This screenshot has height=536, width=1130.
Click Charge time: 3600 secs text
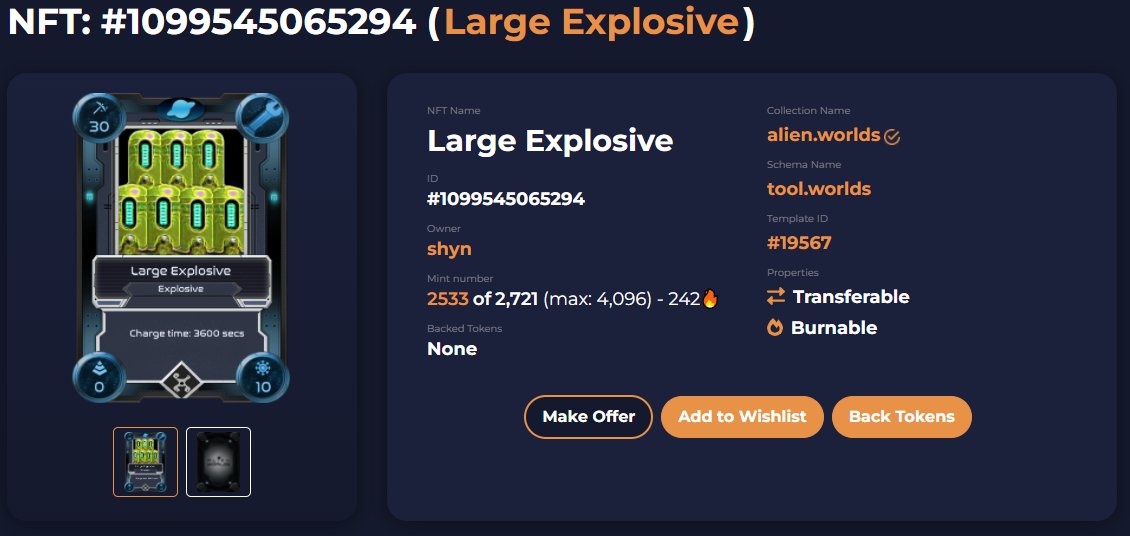(x=187, y=334)
